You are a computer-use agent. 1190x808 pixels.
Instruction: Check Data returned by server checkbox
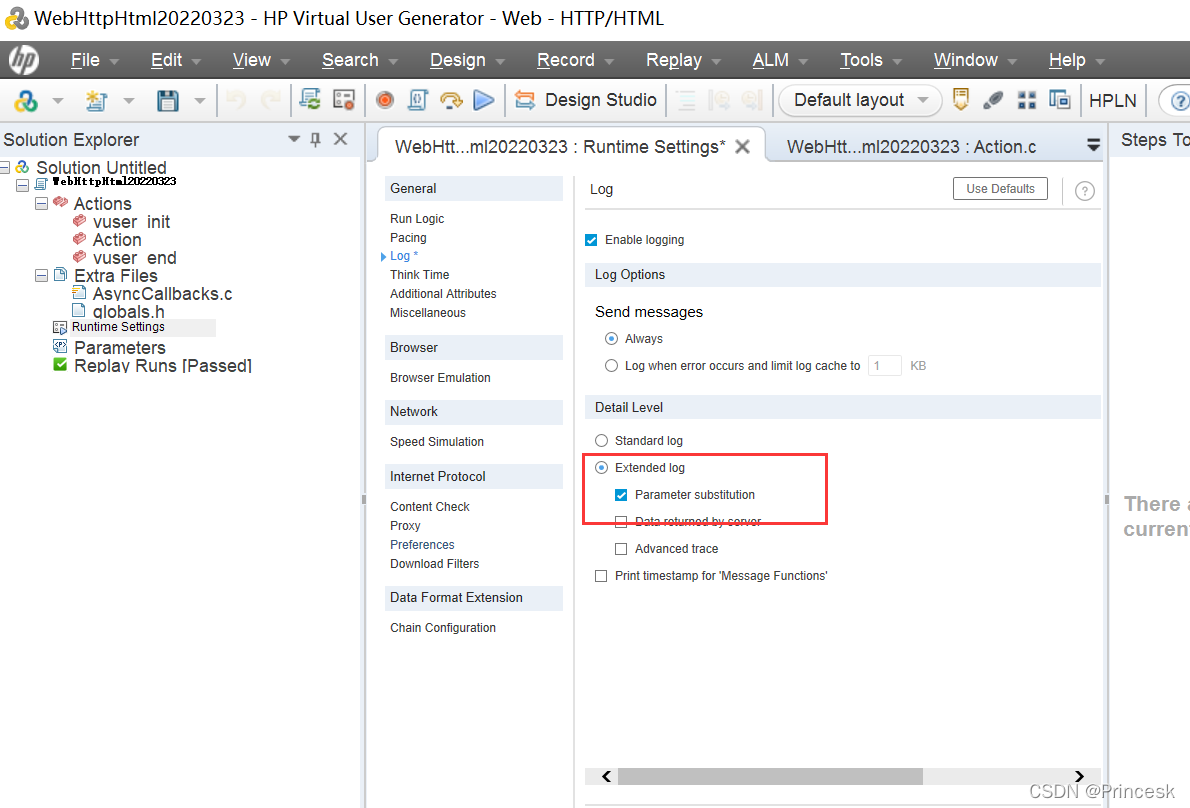621,522
